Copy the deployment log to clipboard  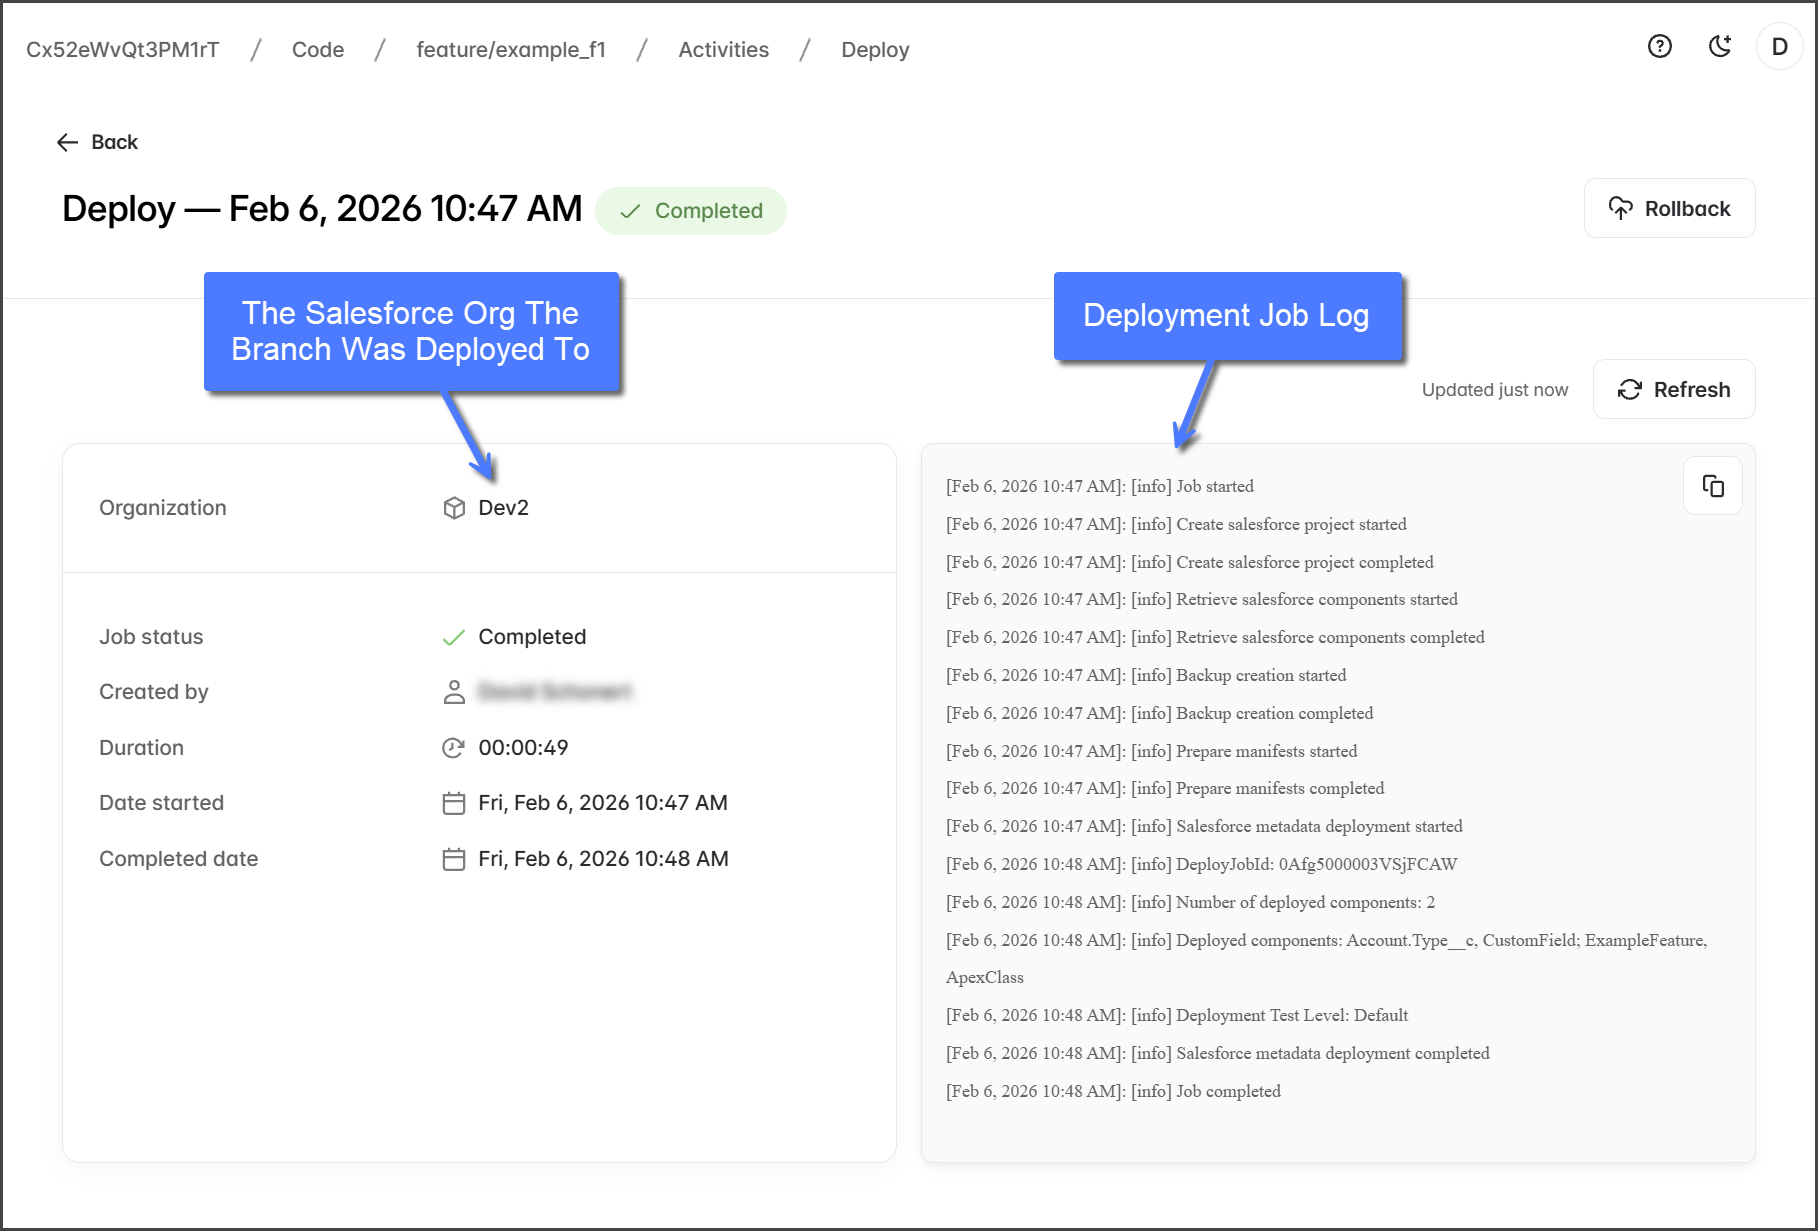pyautogui.click(x=1712, y=486)
